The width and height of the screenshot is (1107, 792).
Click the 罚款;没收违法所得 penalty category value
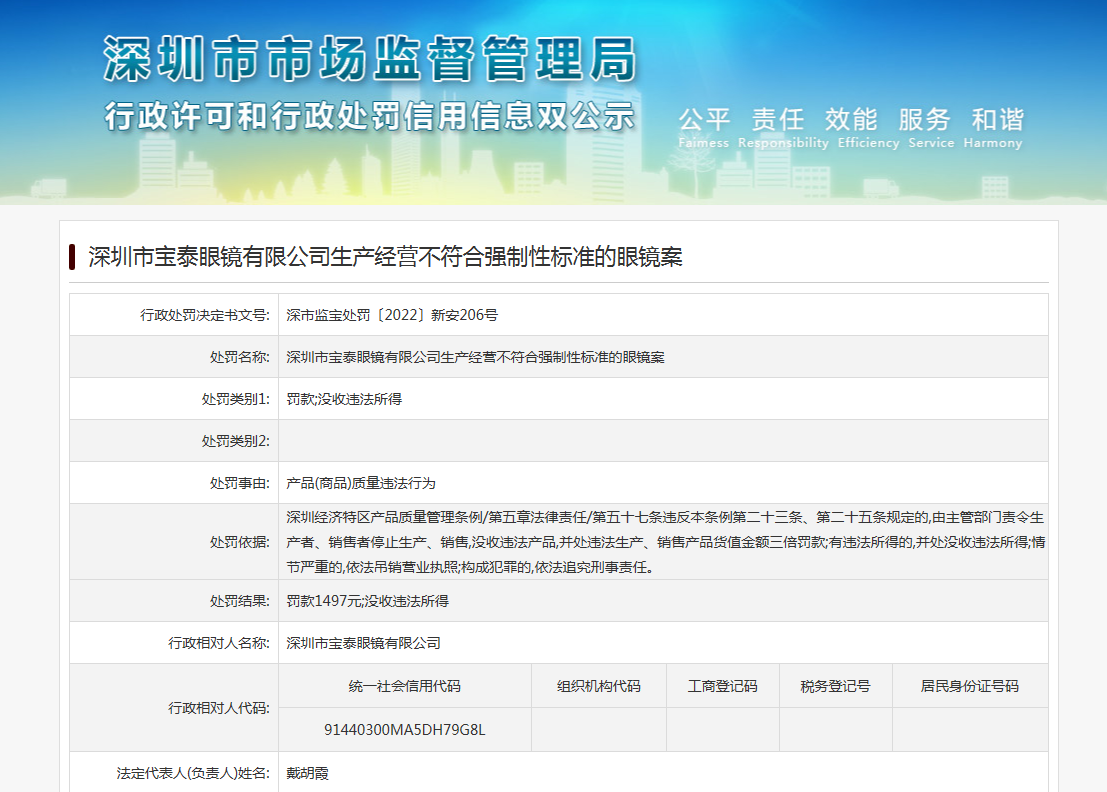point(344,399)
